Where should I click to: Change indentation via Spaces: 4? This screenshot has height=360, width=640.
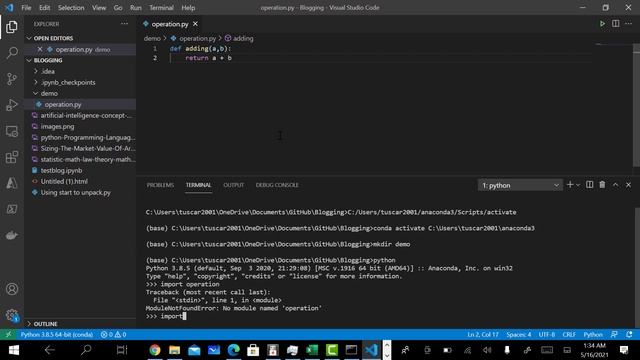[519, 335]
